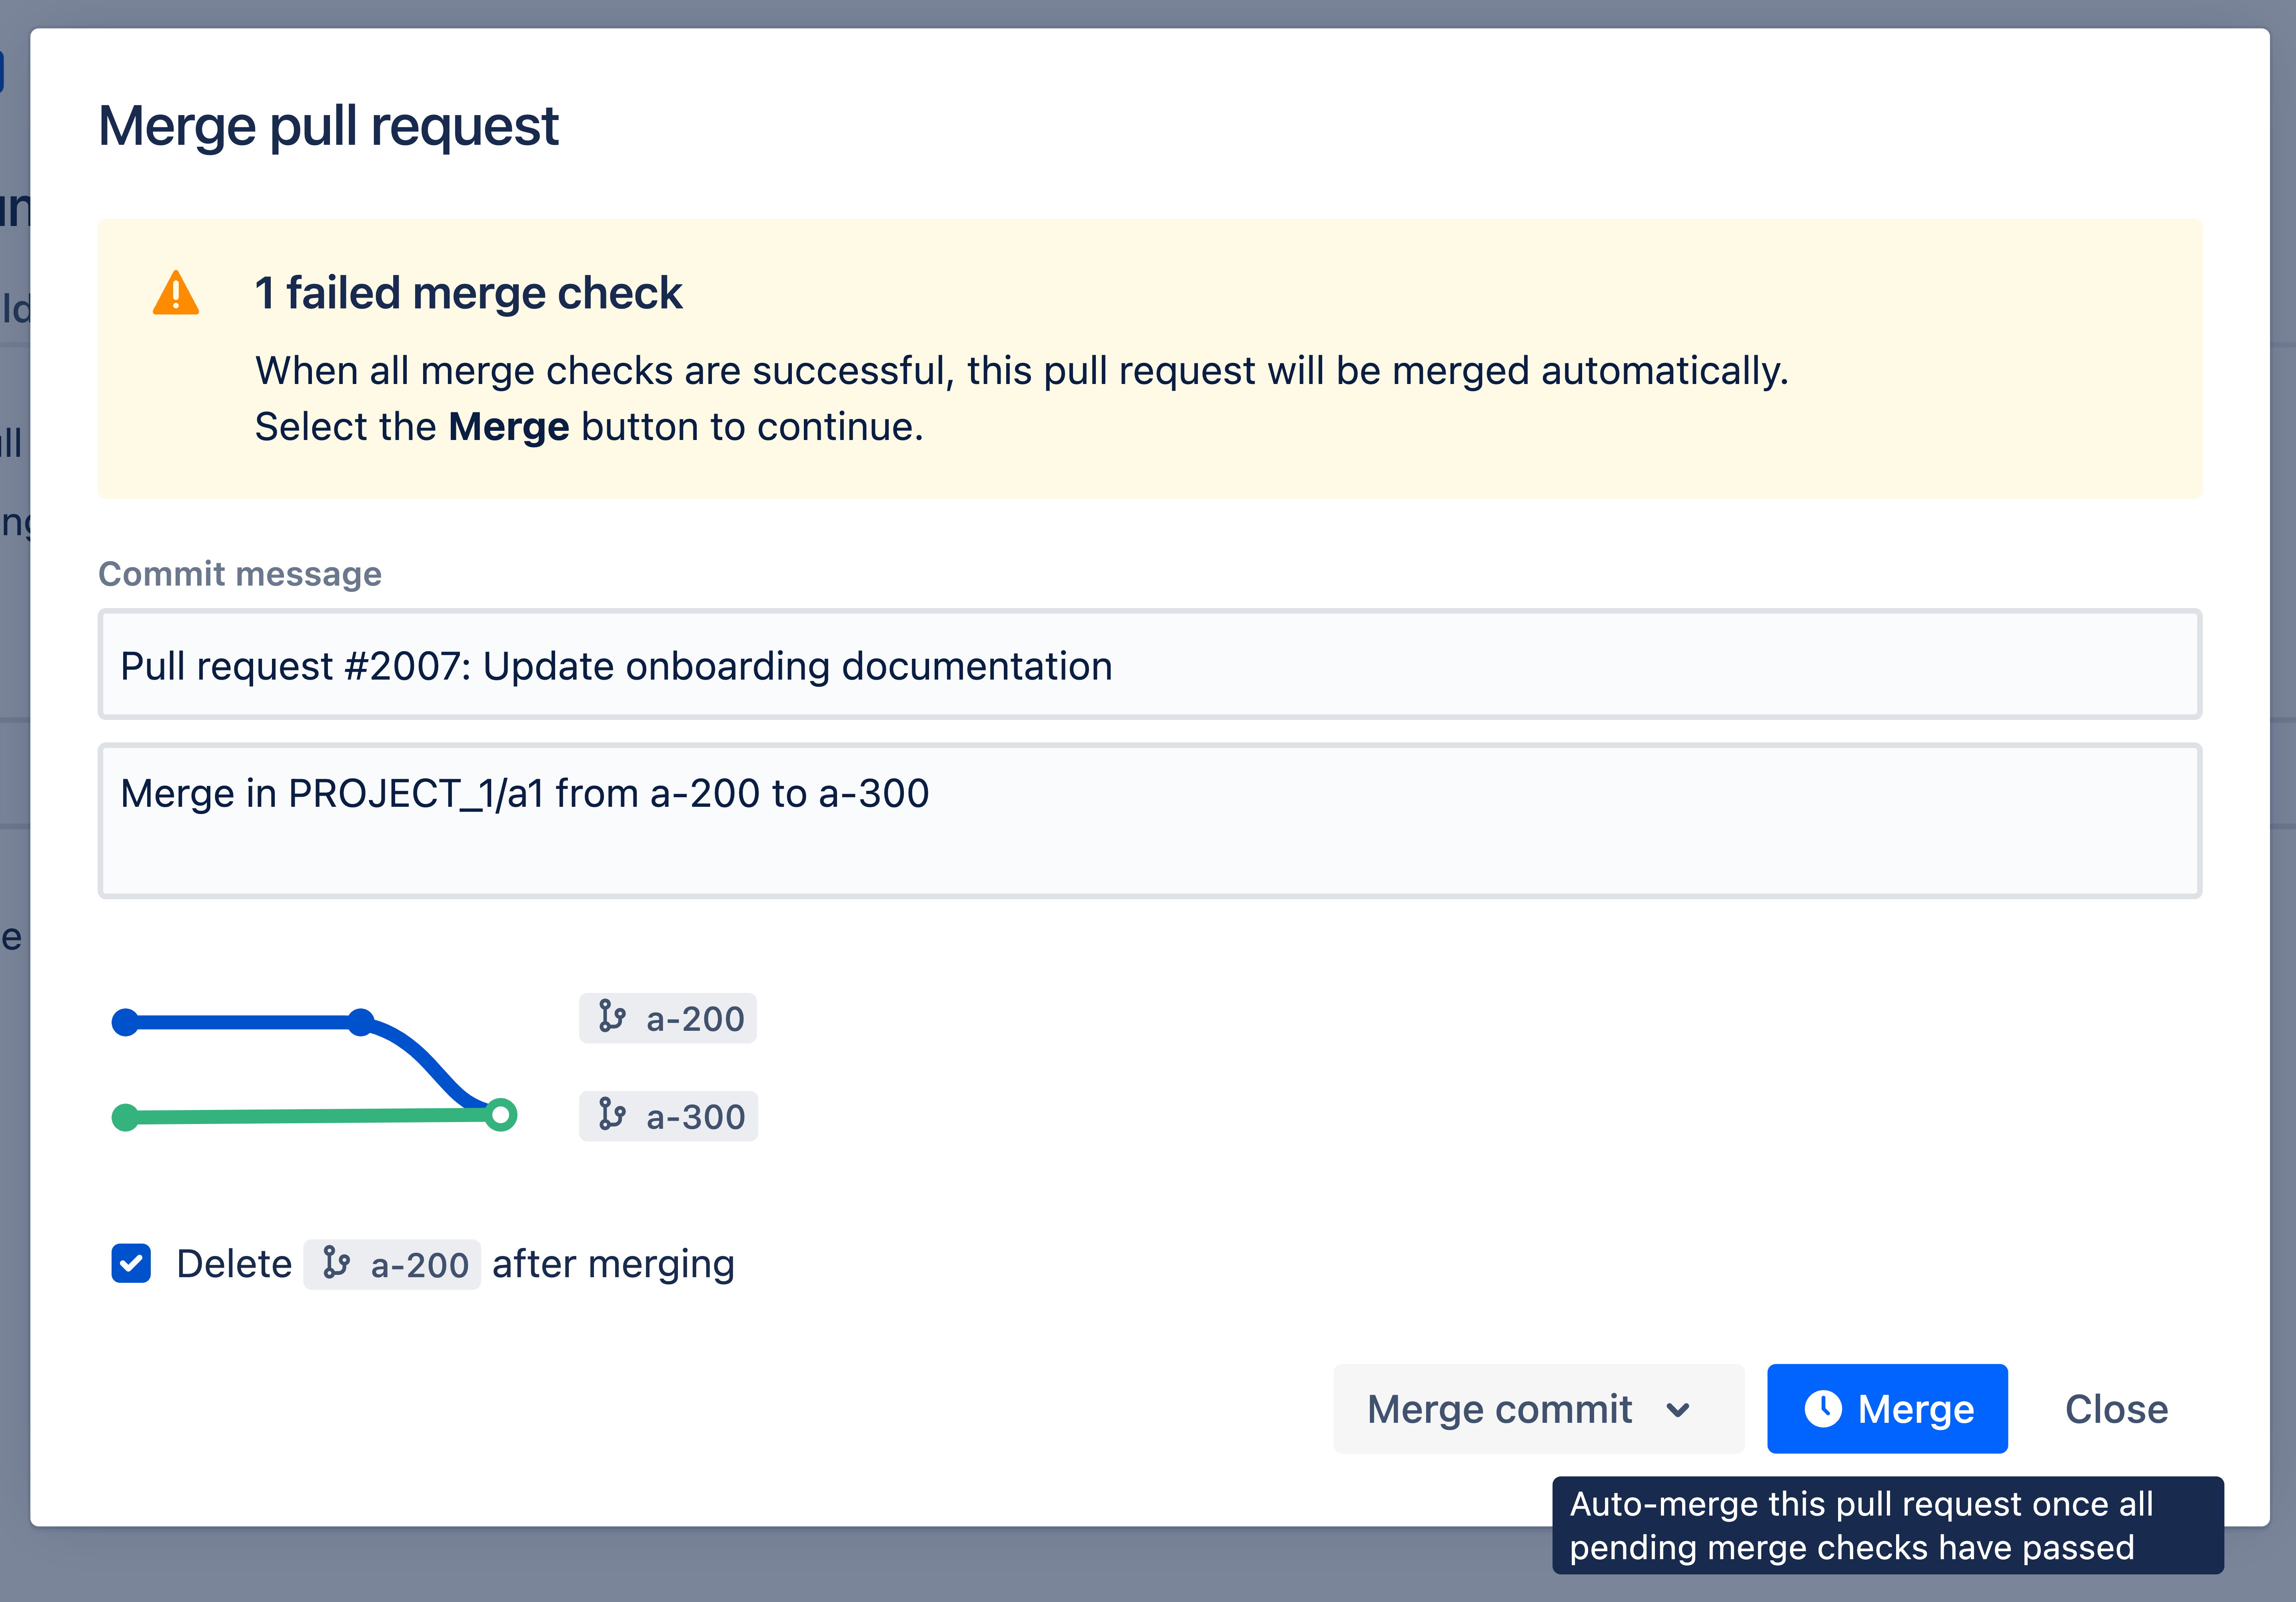
Task: Click the Close button
Action: [2116, 1408]
